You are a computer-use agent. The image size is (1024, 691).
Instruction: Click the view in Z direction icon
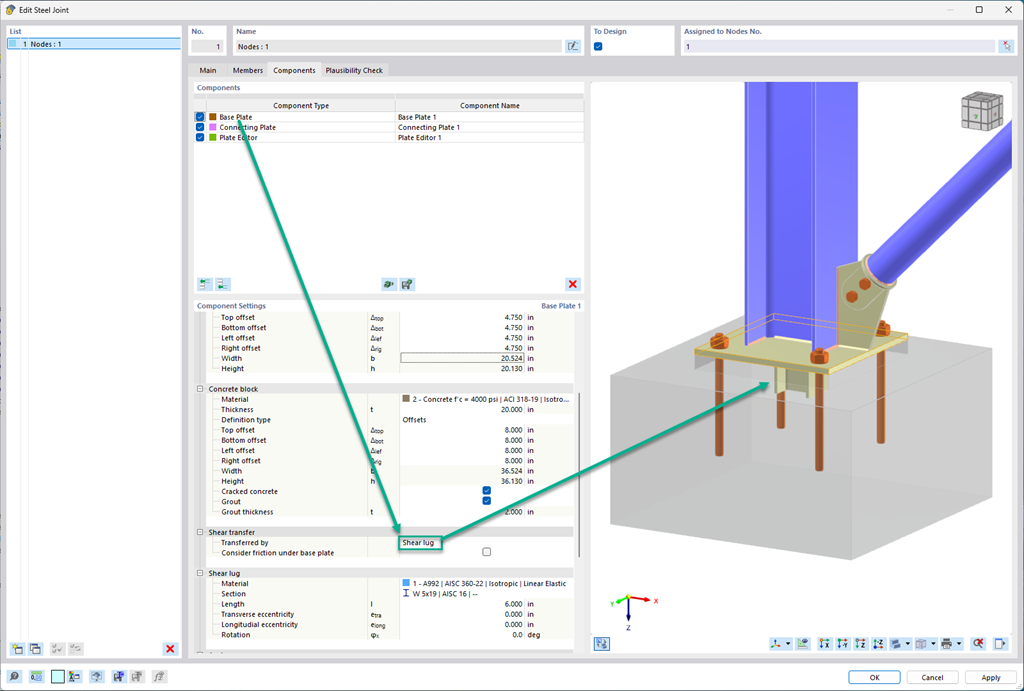click(861, 644)
